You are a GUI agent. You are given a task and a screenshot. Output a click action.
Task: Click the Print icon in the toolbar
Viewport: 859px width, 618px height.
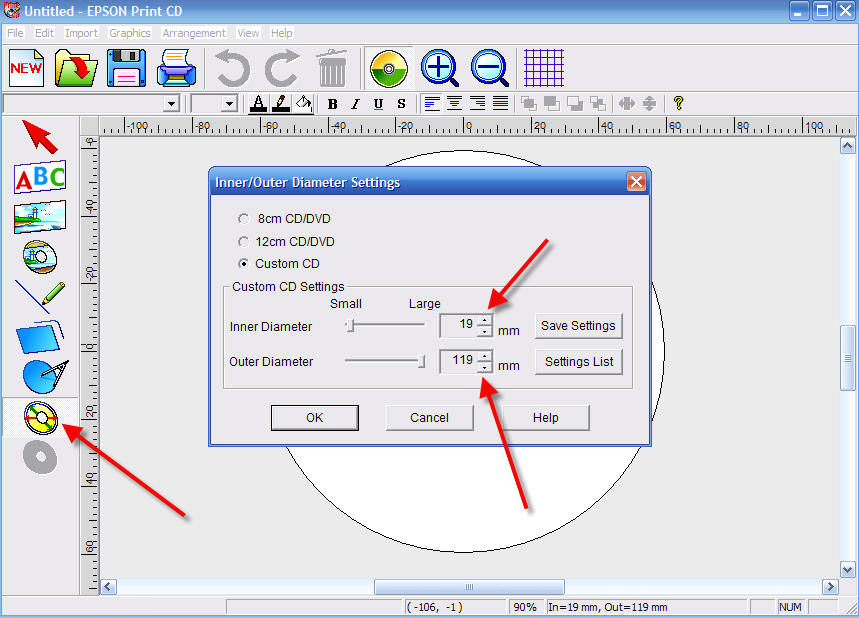pos(176,68)
